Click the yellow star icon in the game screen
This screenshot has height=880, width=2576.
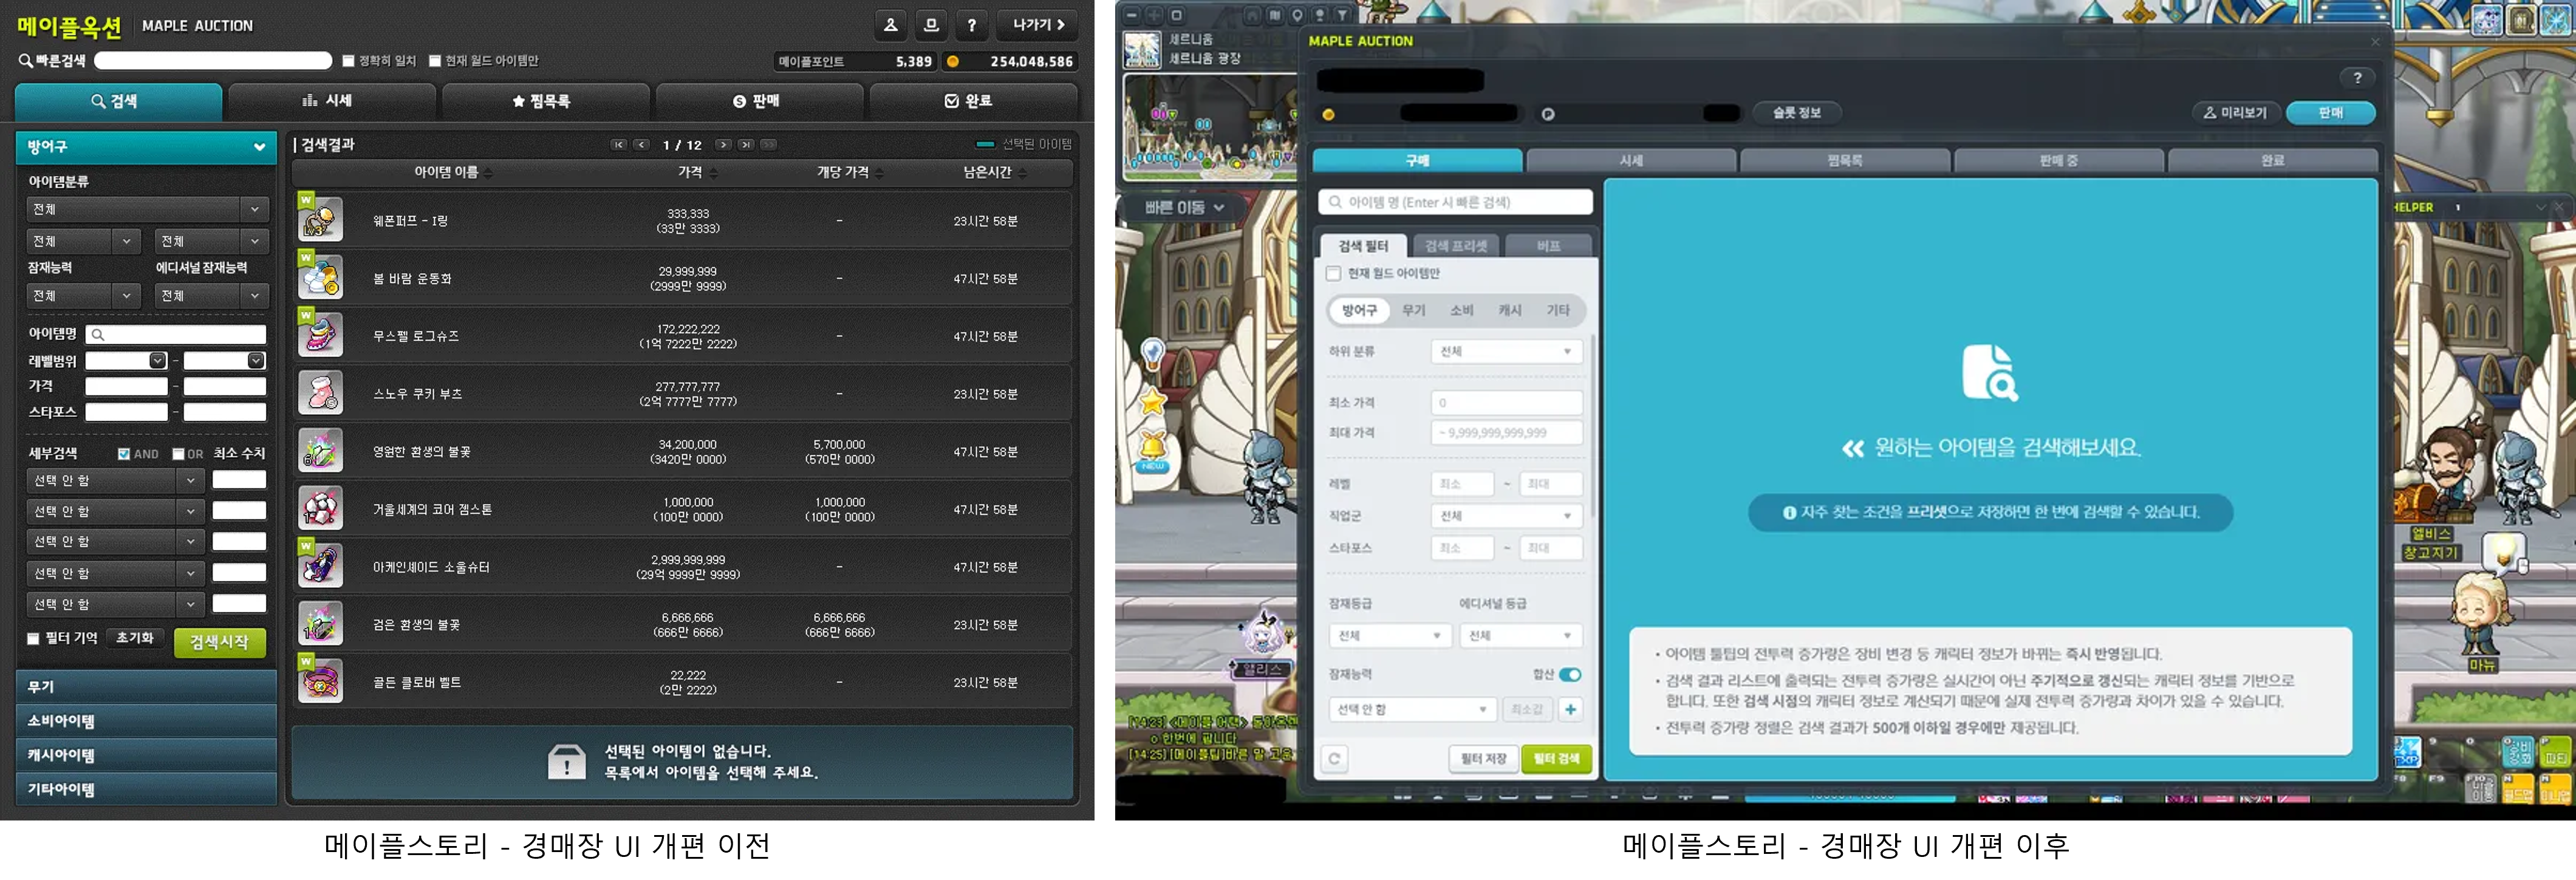pos(1153,402)
